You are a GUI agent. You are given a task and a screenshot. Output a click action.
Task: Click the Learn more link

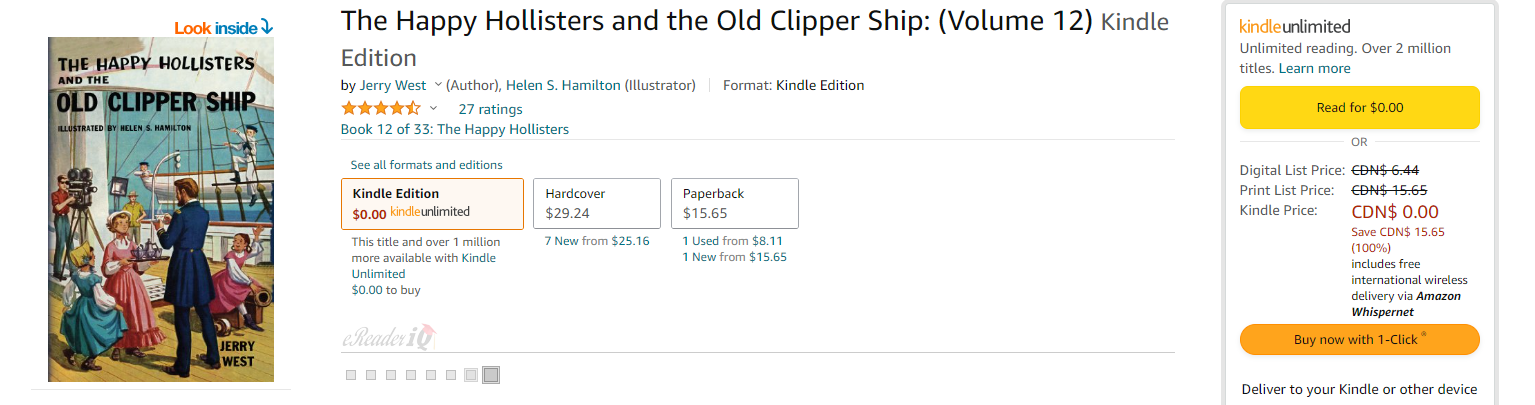click(1314, 68)
